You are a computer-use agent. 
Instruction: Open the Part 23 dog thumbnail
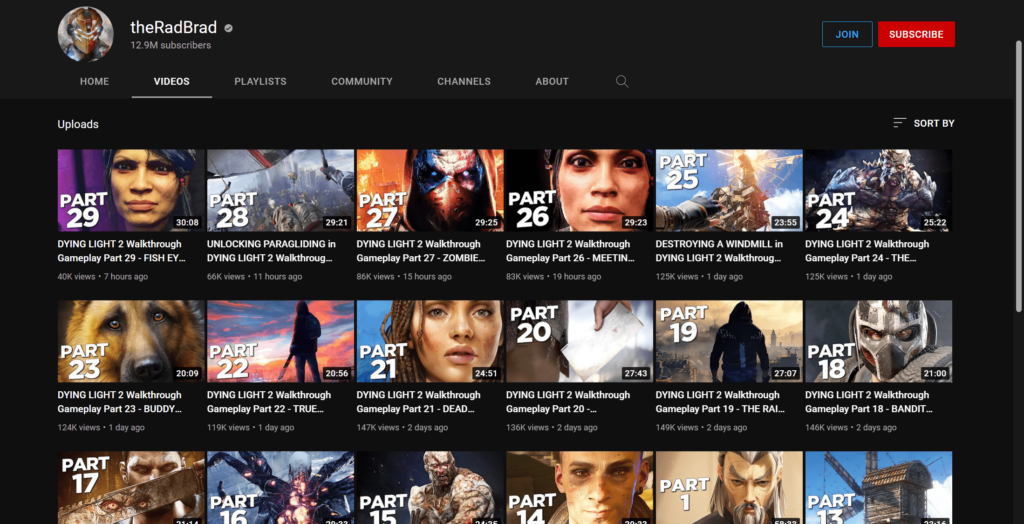point(131,341)
